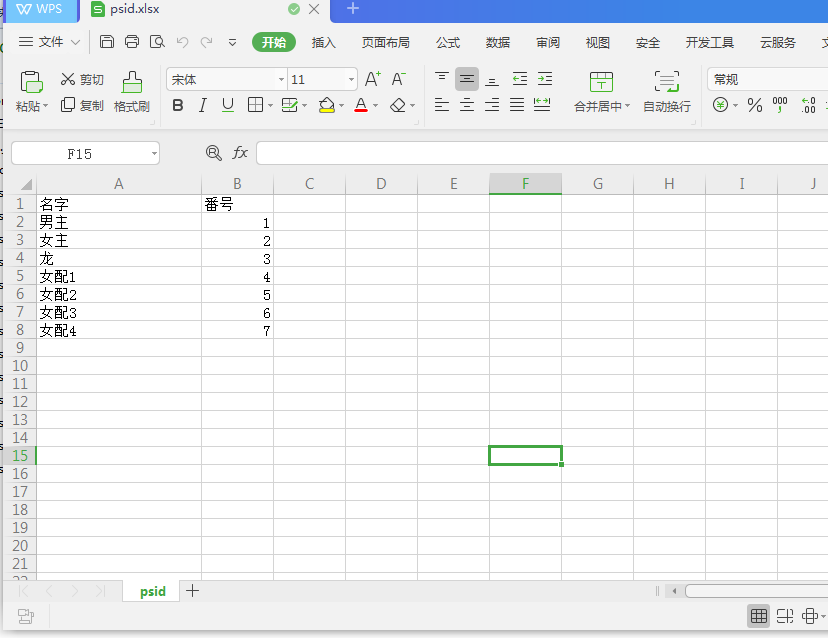828x638 pixels.
Task: Open the 公式 ribbon tab
Action: tap(448, 42)
